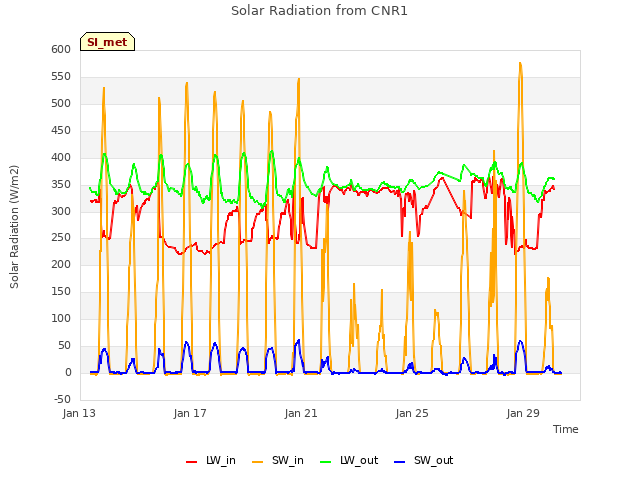
Task: Click the Jan 21 x-axis label
Action: tap(301, 413)
